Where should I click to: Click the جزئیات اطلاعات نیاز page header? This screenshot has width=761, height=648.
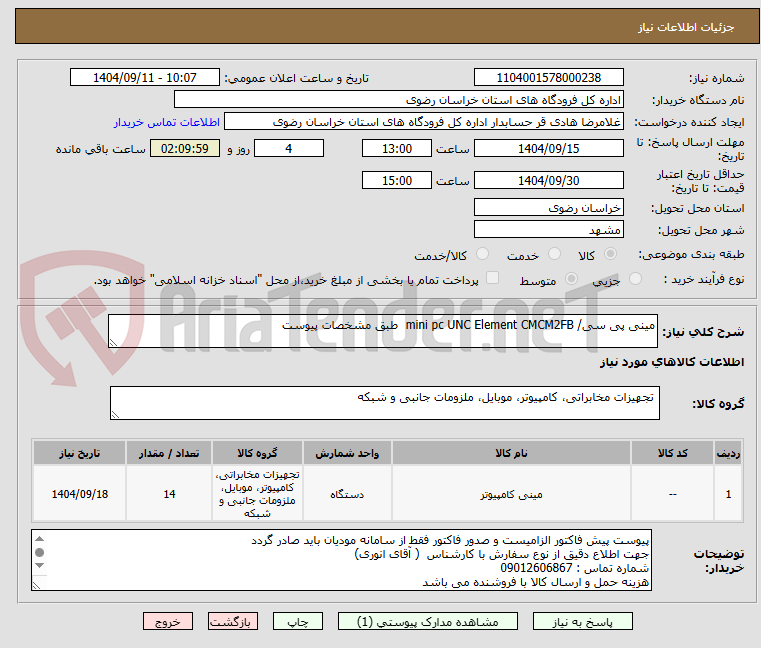click(x=686, y=27)
